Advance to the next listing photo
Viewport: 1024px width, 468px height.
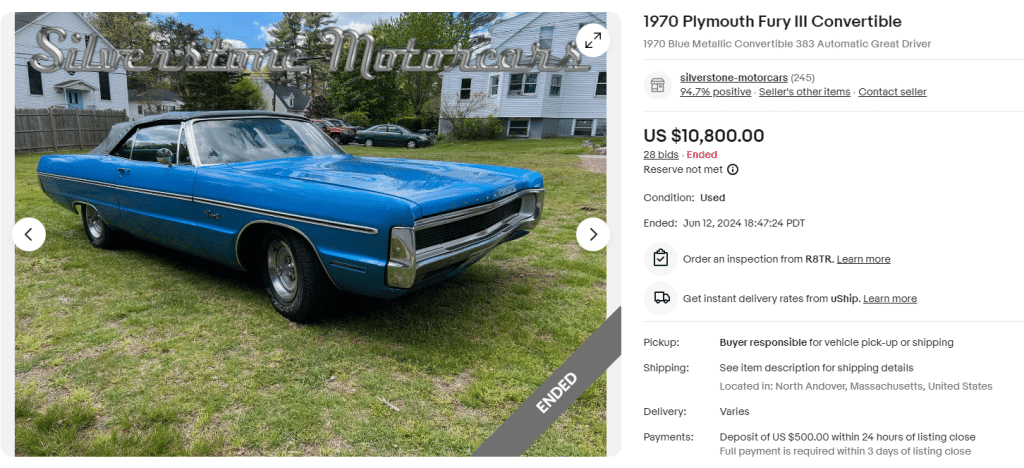(x=593, y=234)
